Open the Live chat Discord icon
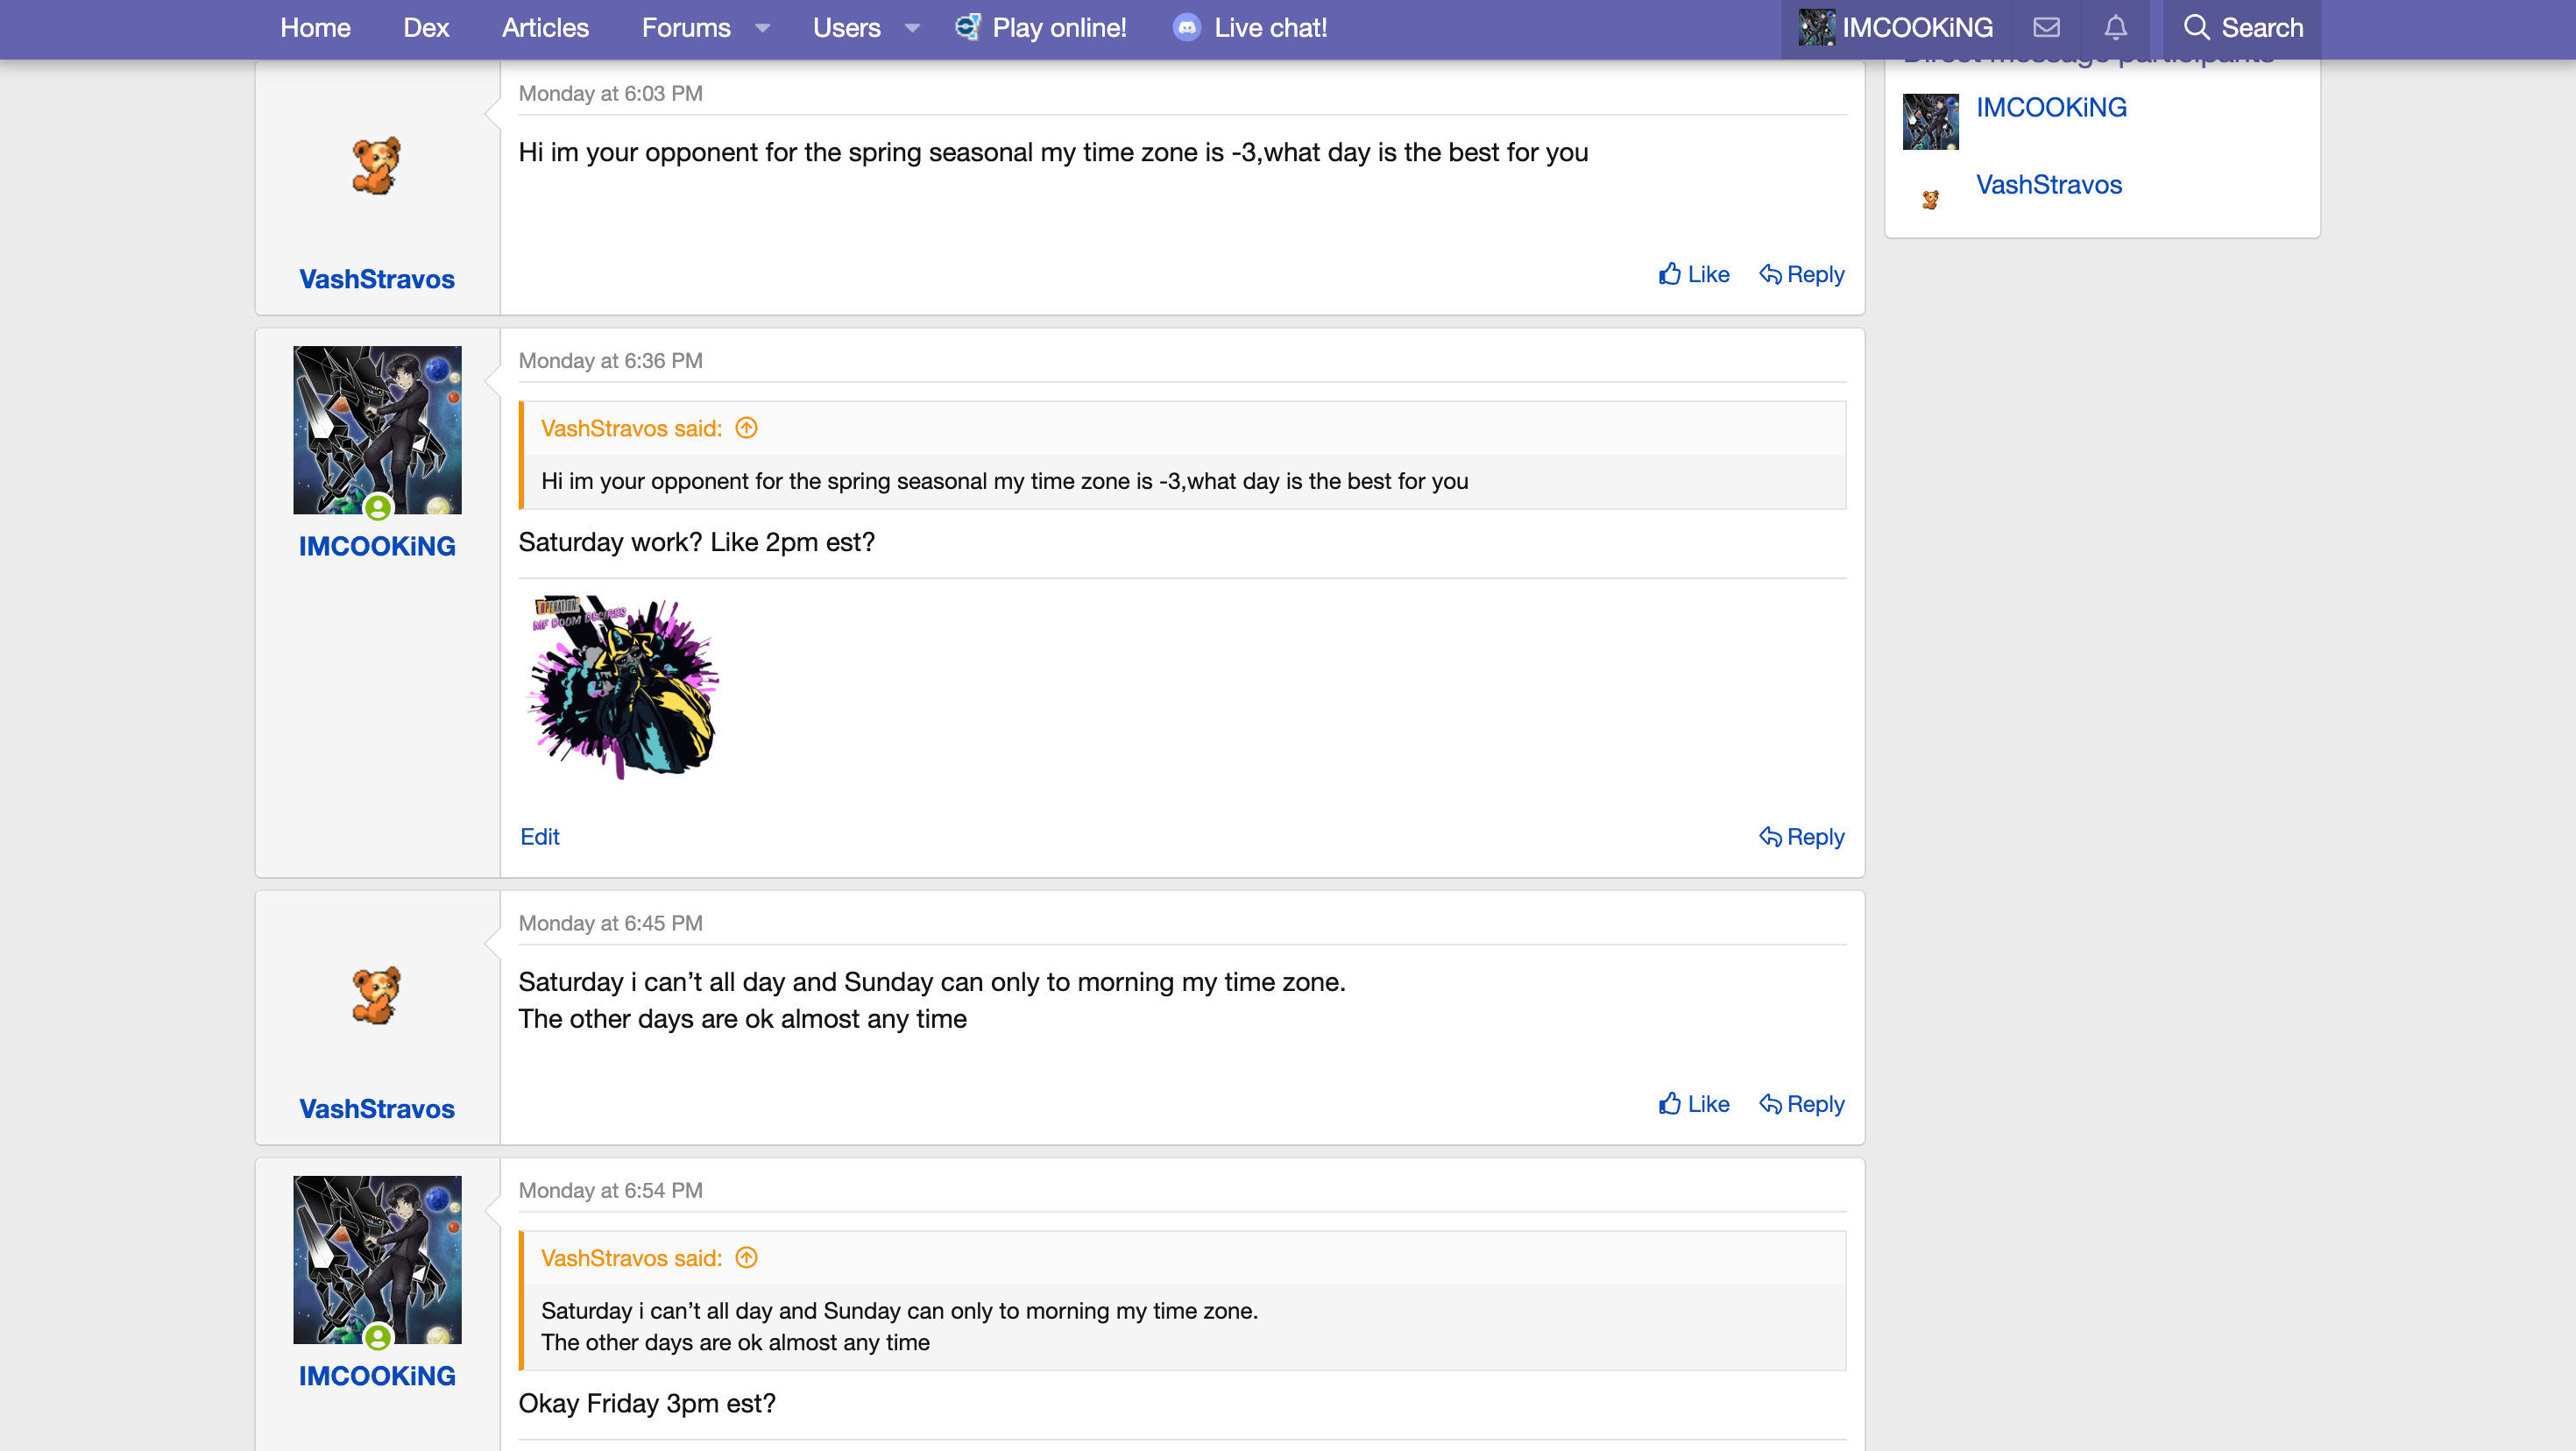 (1186, 28)
